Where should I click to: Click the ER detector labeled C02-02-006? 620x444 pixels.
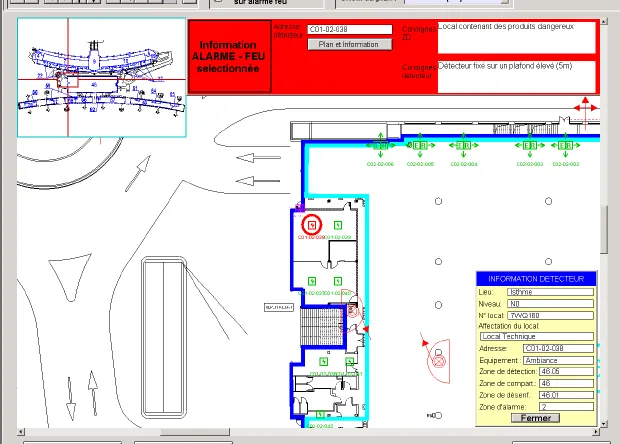pyautogui.click(x=380, y=145)
